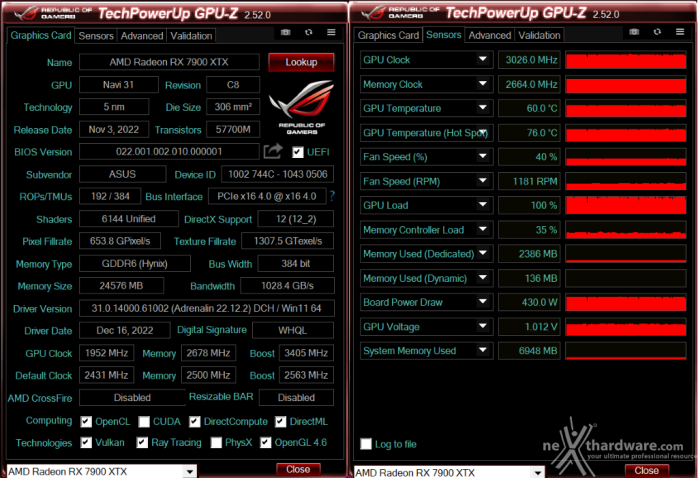Click the 1181 RPM fan speed value
Viewport: 698px width, 478px height.
(x=529, y=181)
